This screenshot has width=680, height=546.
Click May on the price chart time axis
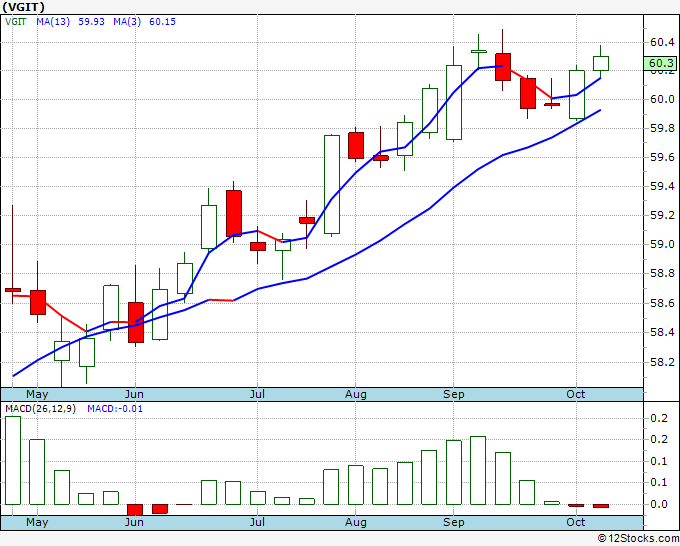click(x=37, y=395)
